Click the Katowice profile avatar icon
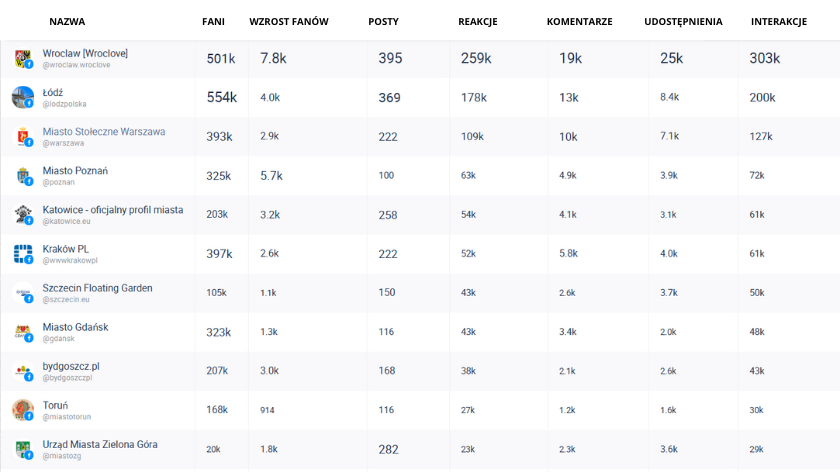840x472 pixels. click(22, 214)
